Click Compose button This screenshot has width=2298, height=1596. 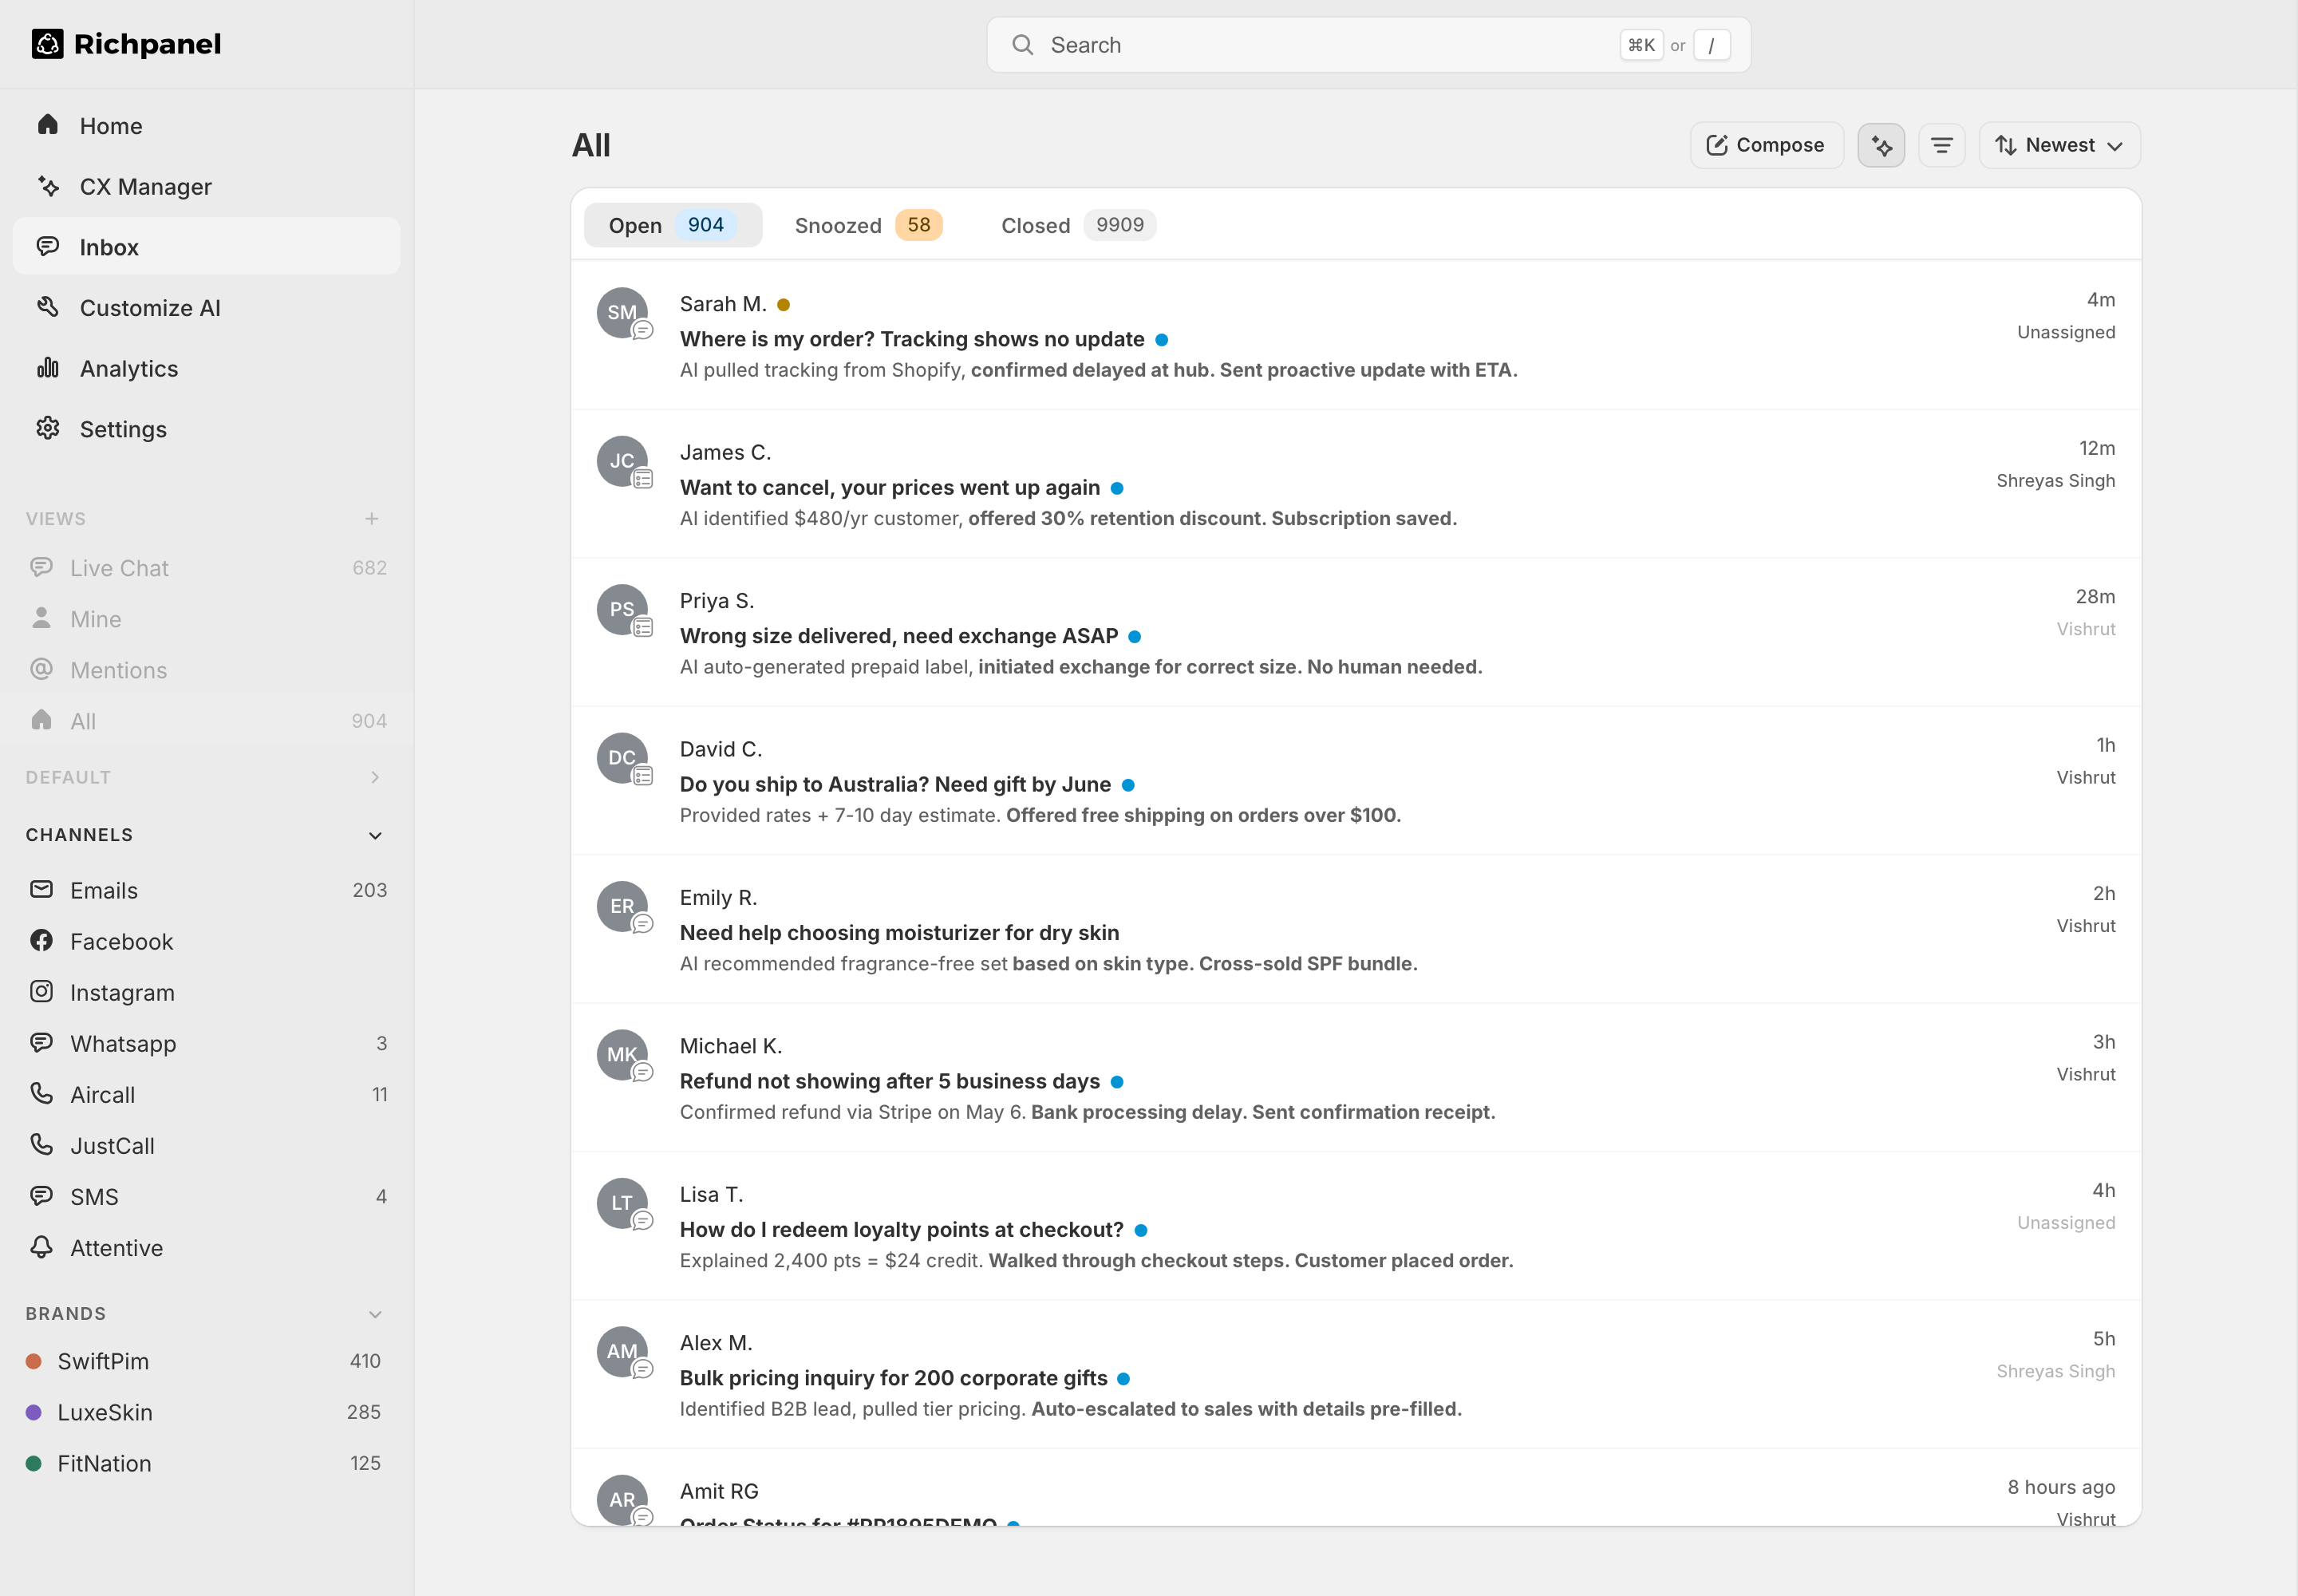point(1766,145)
